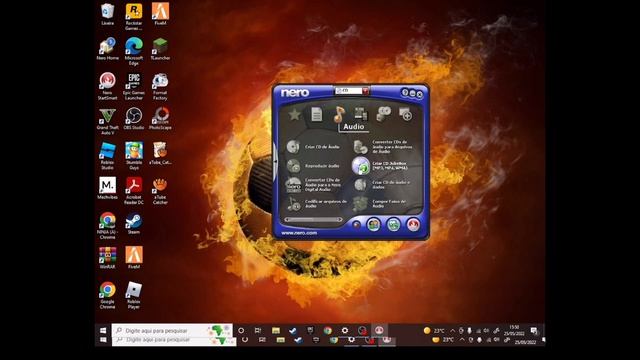Open Nero StartSmart desktop icon

(x=107, y=86)
